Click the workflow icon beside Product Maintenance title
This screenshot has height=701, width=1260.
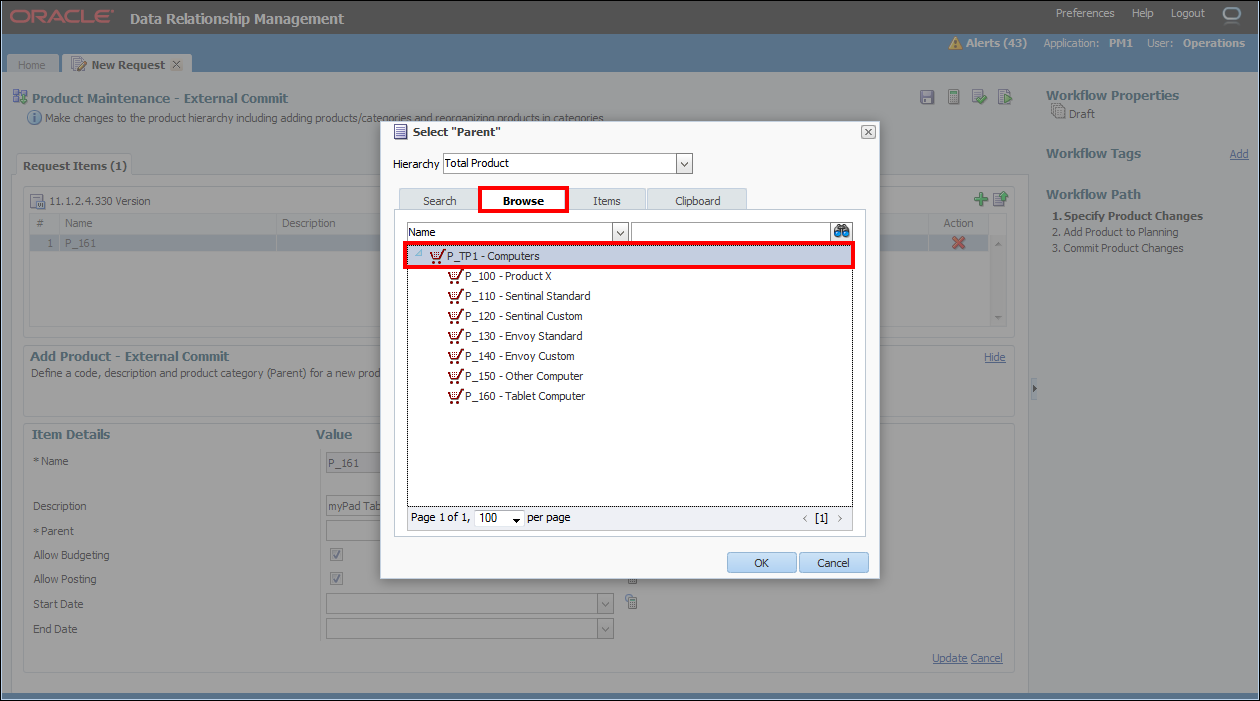click(x=20, y=98)
